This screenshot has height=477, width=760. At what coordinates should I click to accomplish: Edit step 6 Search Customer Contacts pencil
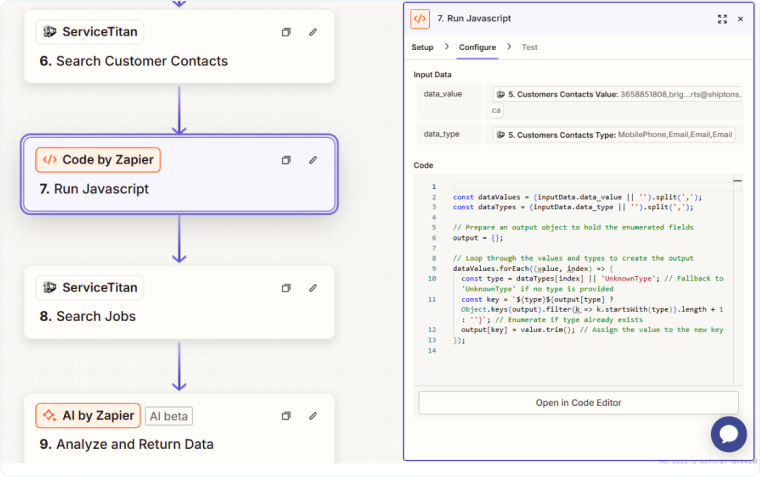[x=313, y=32]
